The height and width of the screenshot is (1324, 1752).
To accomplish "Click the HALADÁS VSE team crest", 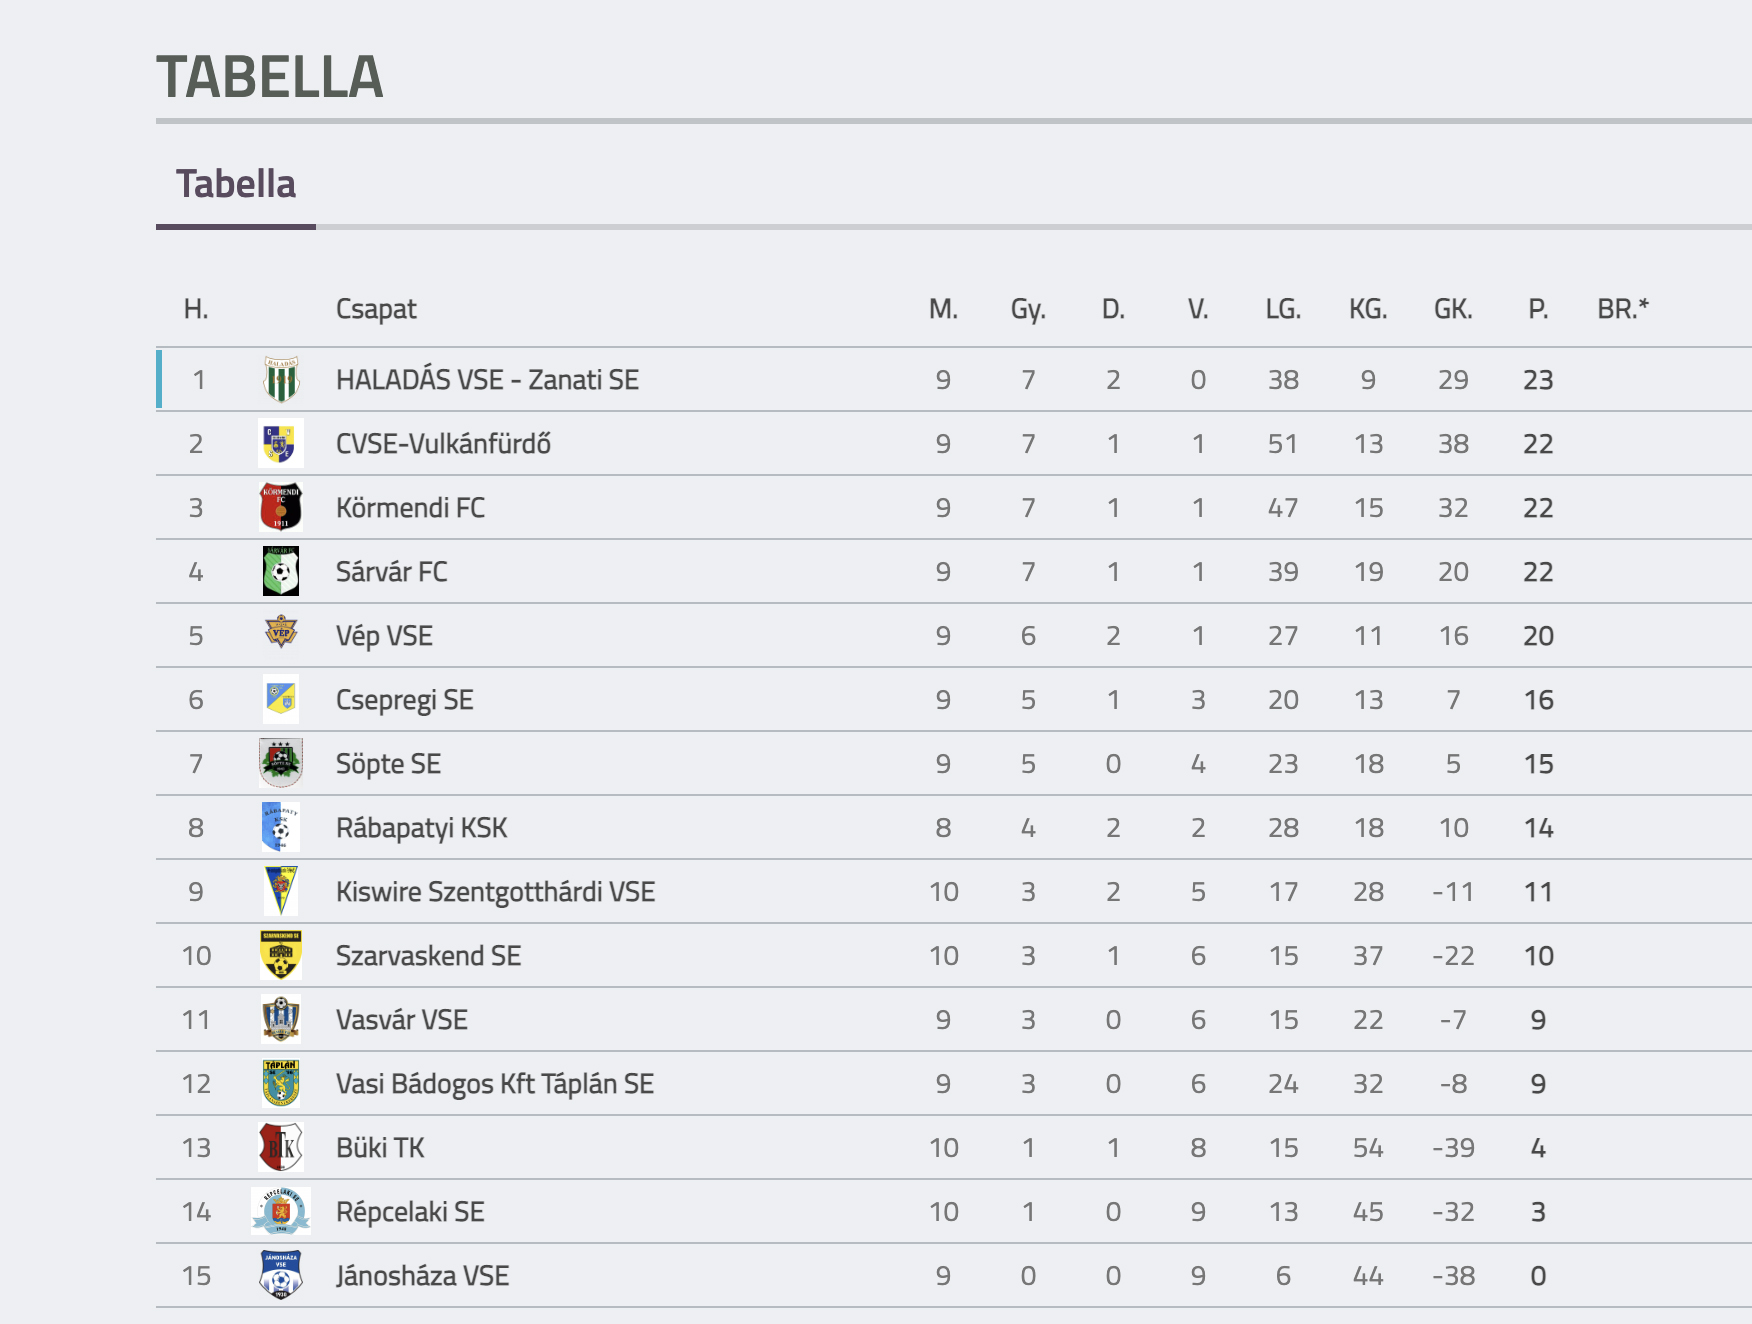I will click(x=281, y=379).
